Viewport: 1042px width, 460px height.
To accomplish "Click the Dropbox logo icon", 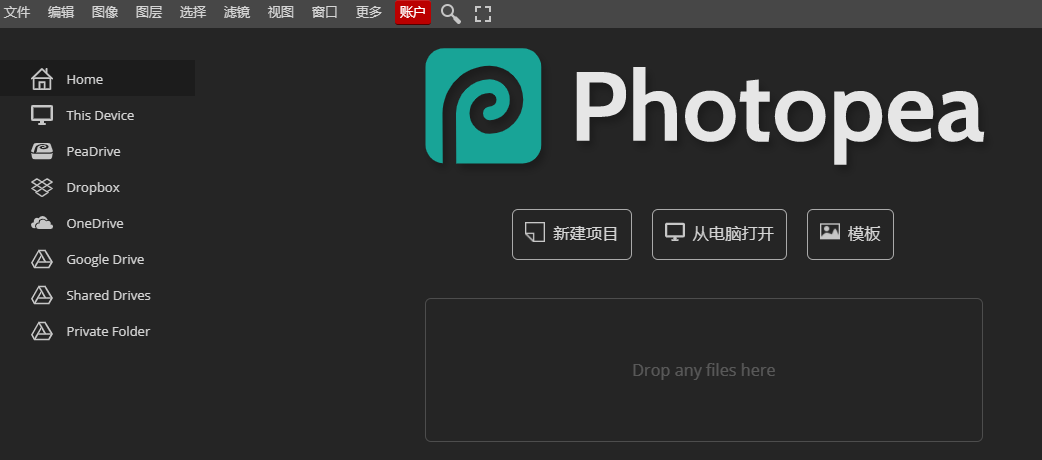I will tap(42, 187).
